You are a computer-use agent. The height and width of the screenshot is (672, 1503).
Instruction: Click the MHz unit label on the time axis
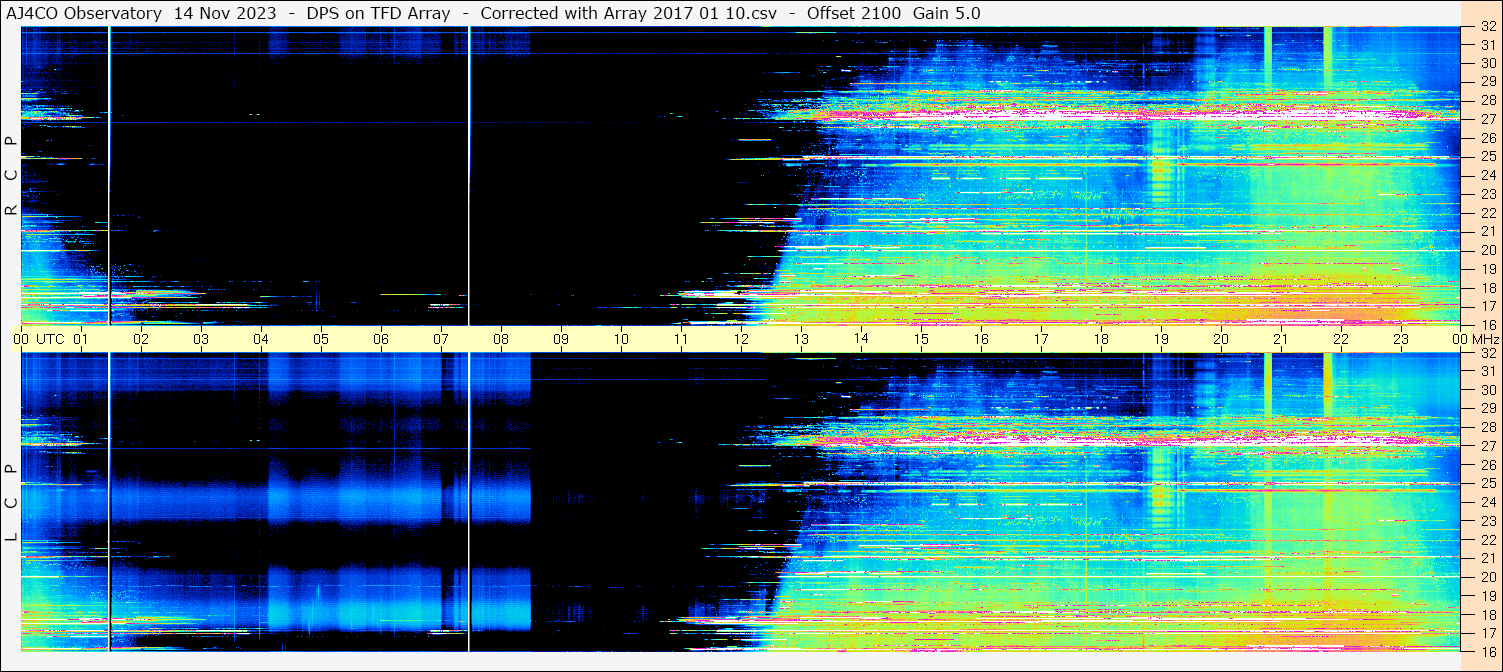coord(1480,339)
